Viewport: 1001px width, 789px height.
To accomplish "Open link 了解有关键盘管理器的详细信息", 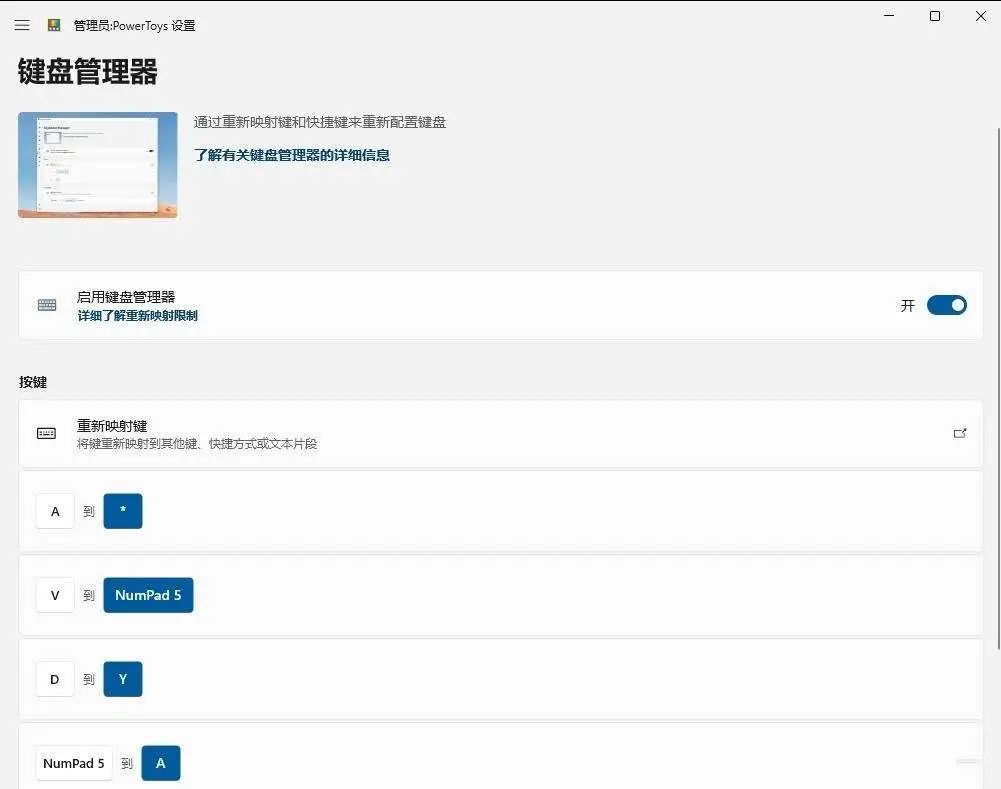I will [x=292, y=155].
